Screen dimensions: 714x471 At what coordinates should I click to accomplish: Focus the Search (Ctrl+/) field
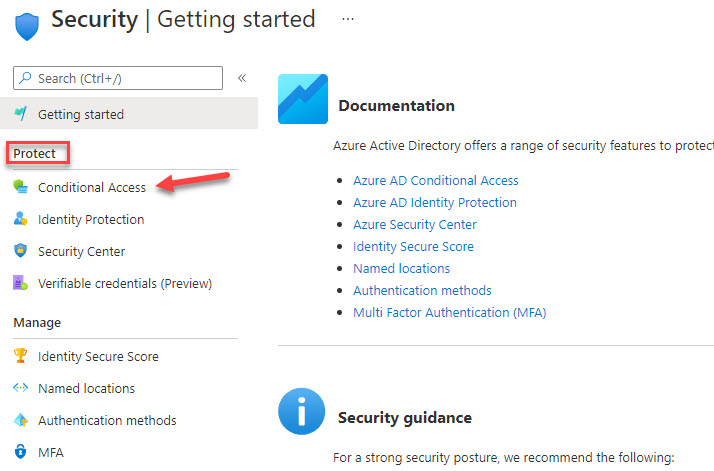coord(118,78)
